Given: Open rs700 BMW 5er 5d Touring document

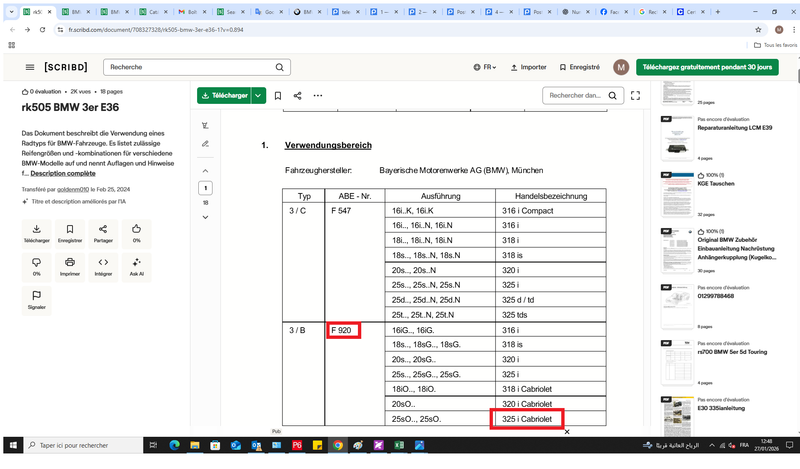Looking at the screenshot, I should [x=732, y=352].
